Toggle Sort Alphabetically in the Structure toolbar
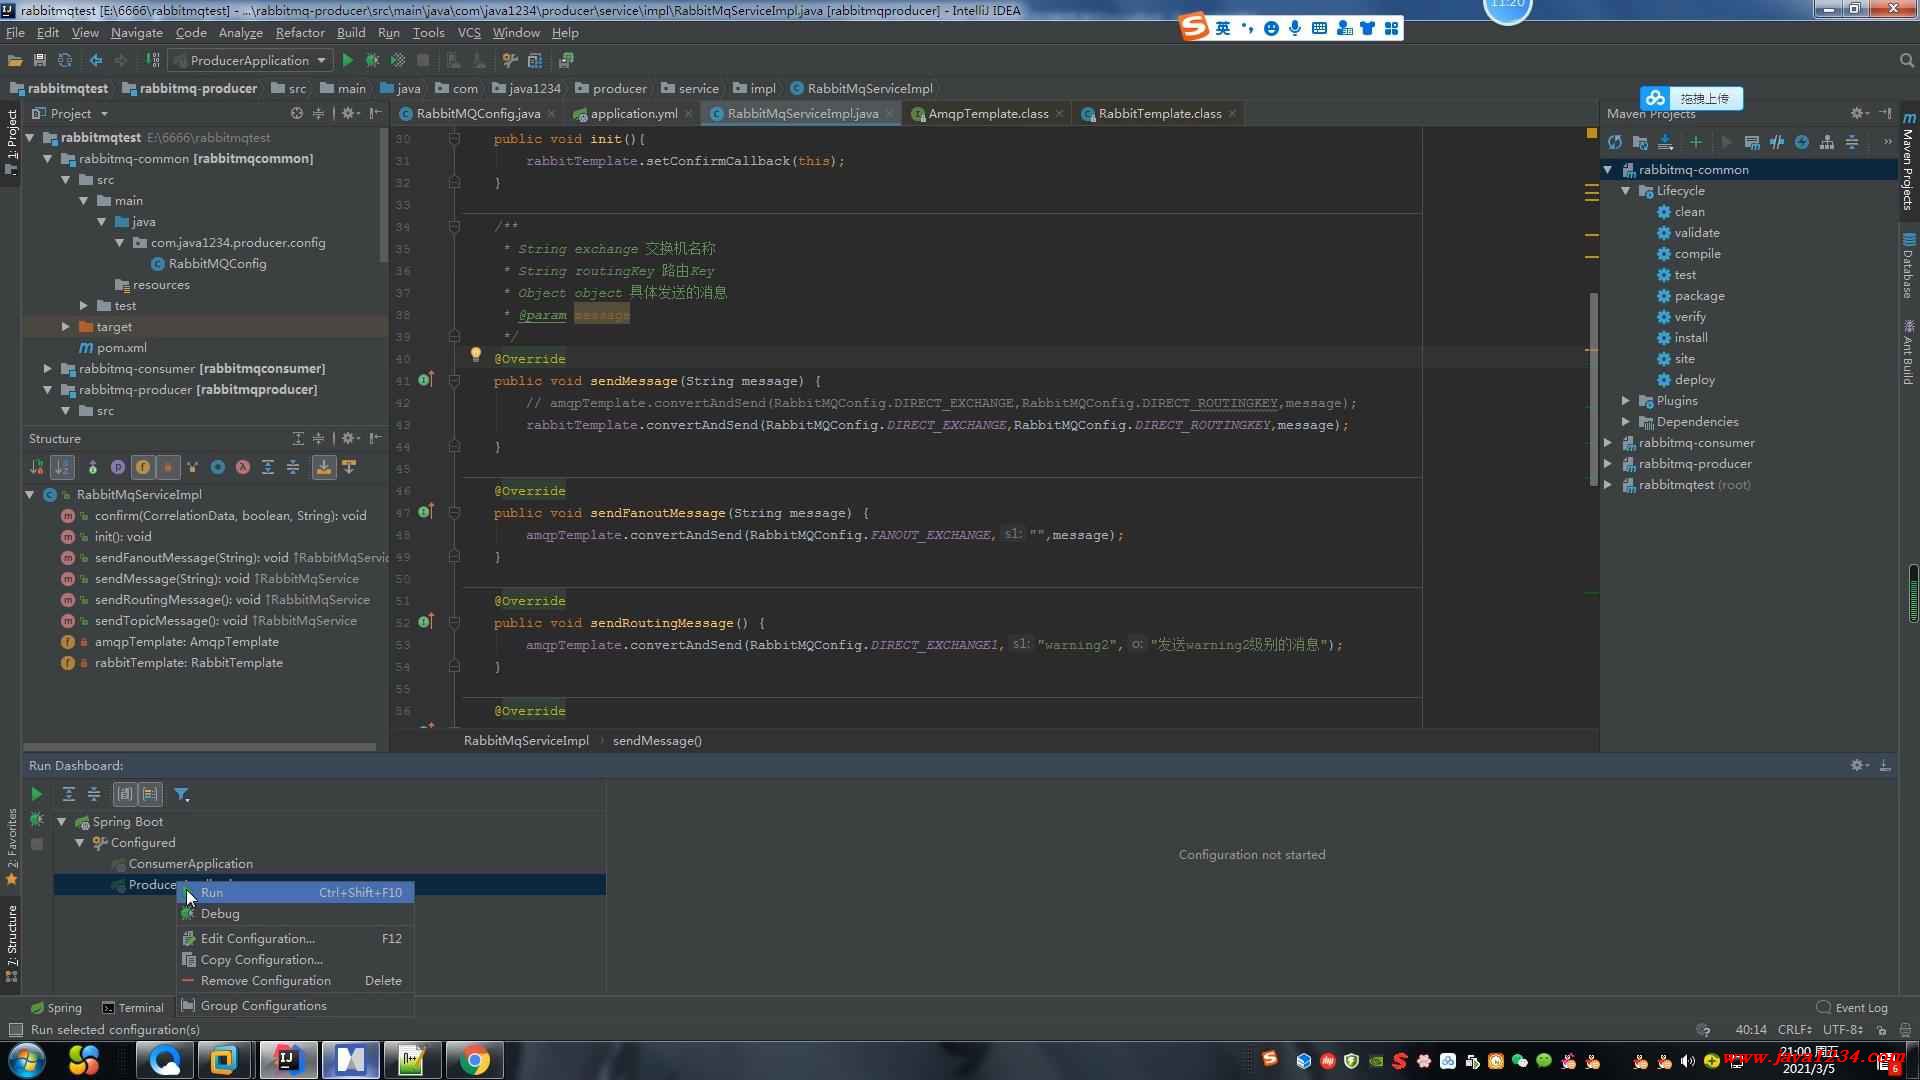1920x1080 pixels. pos(62,467)
